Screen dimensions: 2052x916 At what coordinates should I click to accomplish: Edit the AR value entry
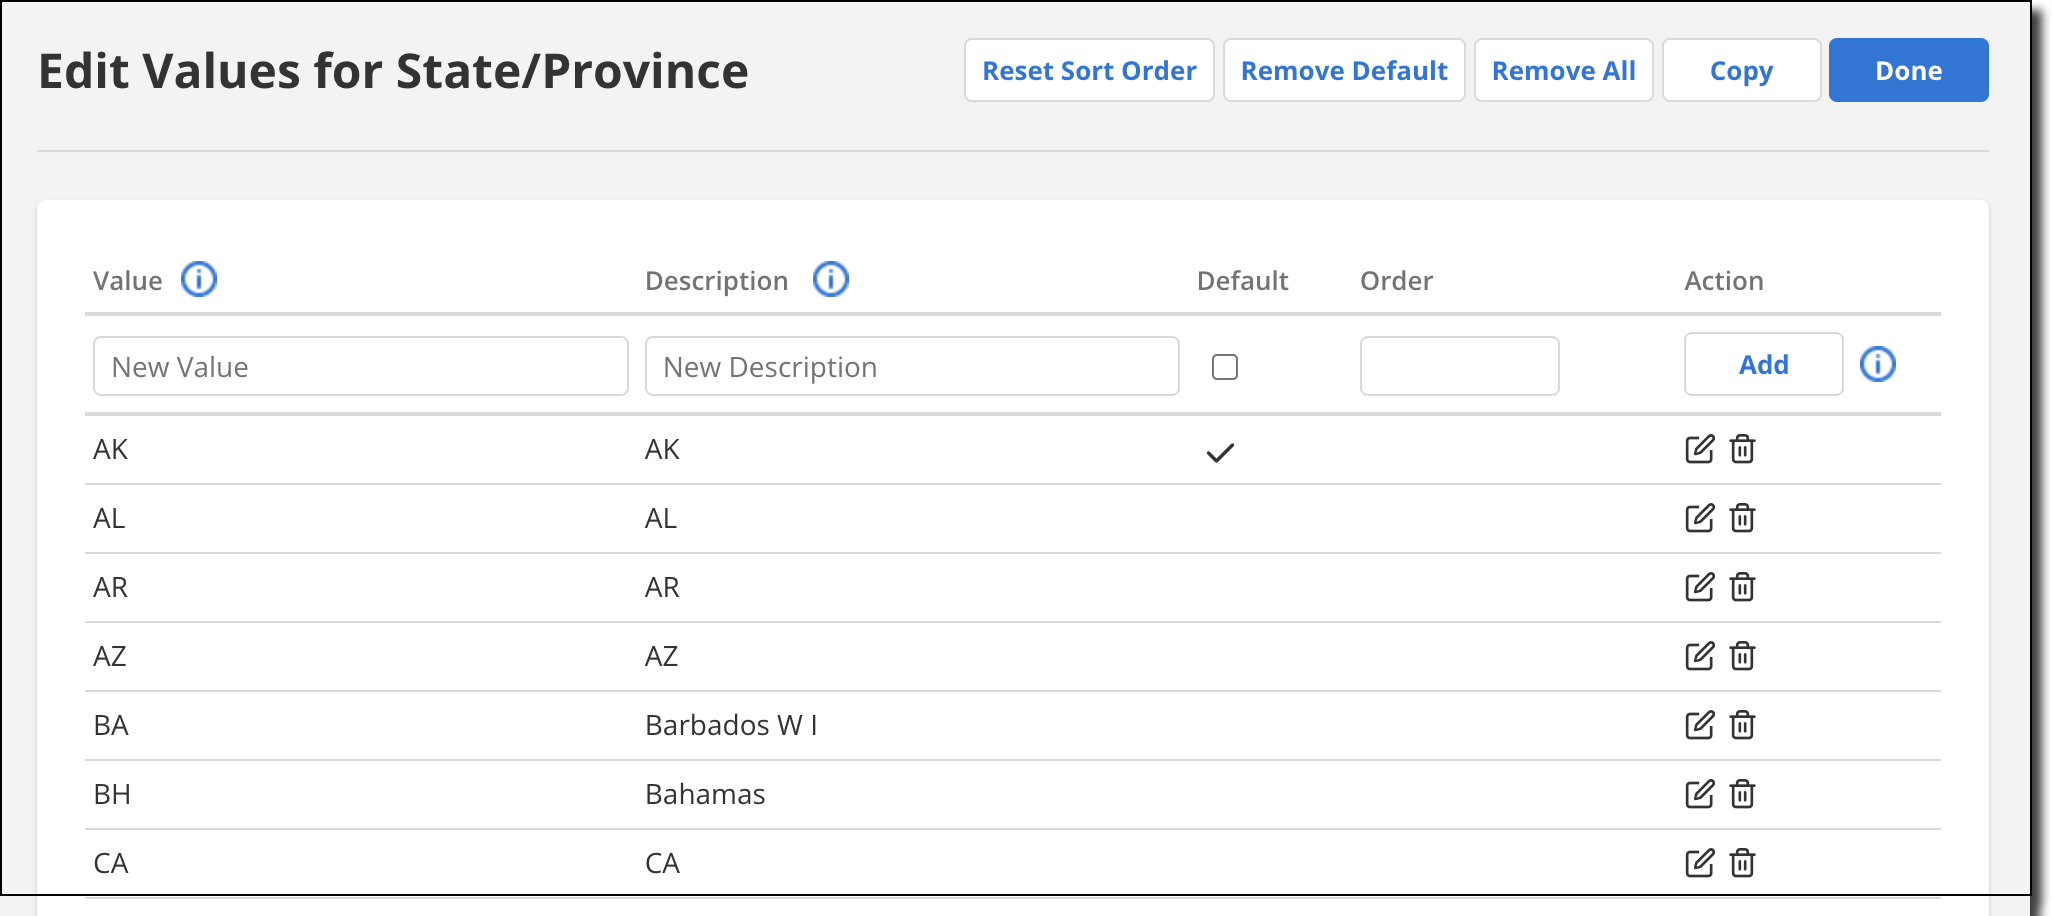click(1699, 587)
